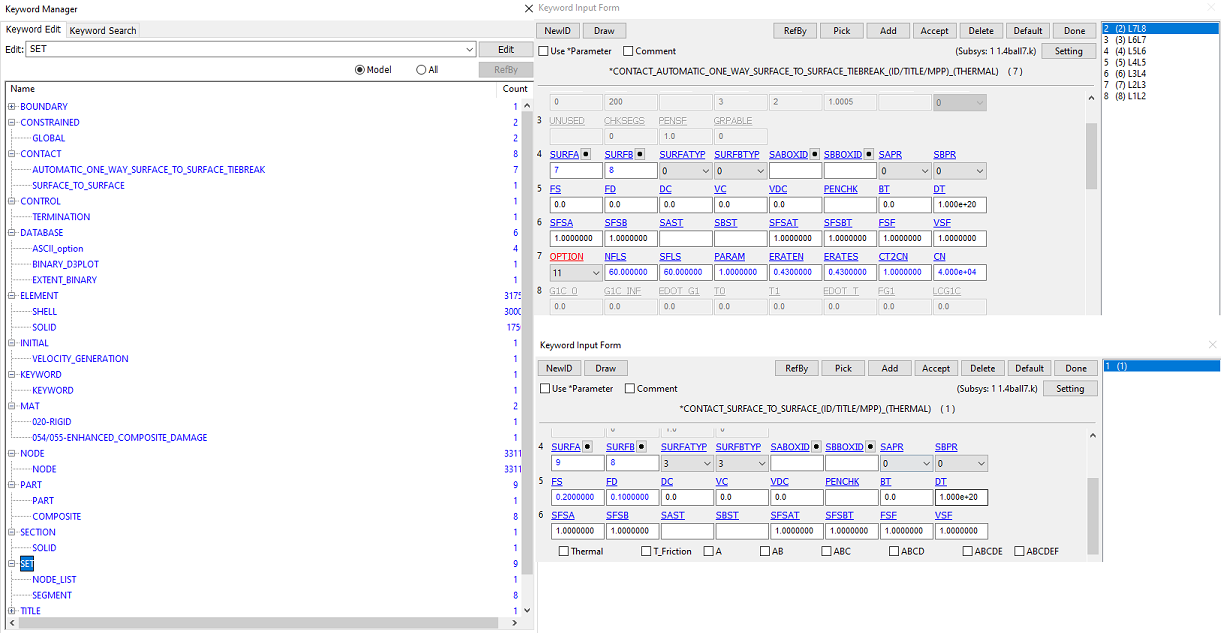Click Pick in the upper TIEBREAK form
The height and width of the screenshot is (633, 1221).
(x=842, y=31)
